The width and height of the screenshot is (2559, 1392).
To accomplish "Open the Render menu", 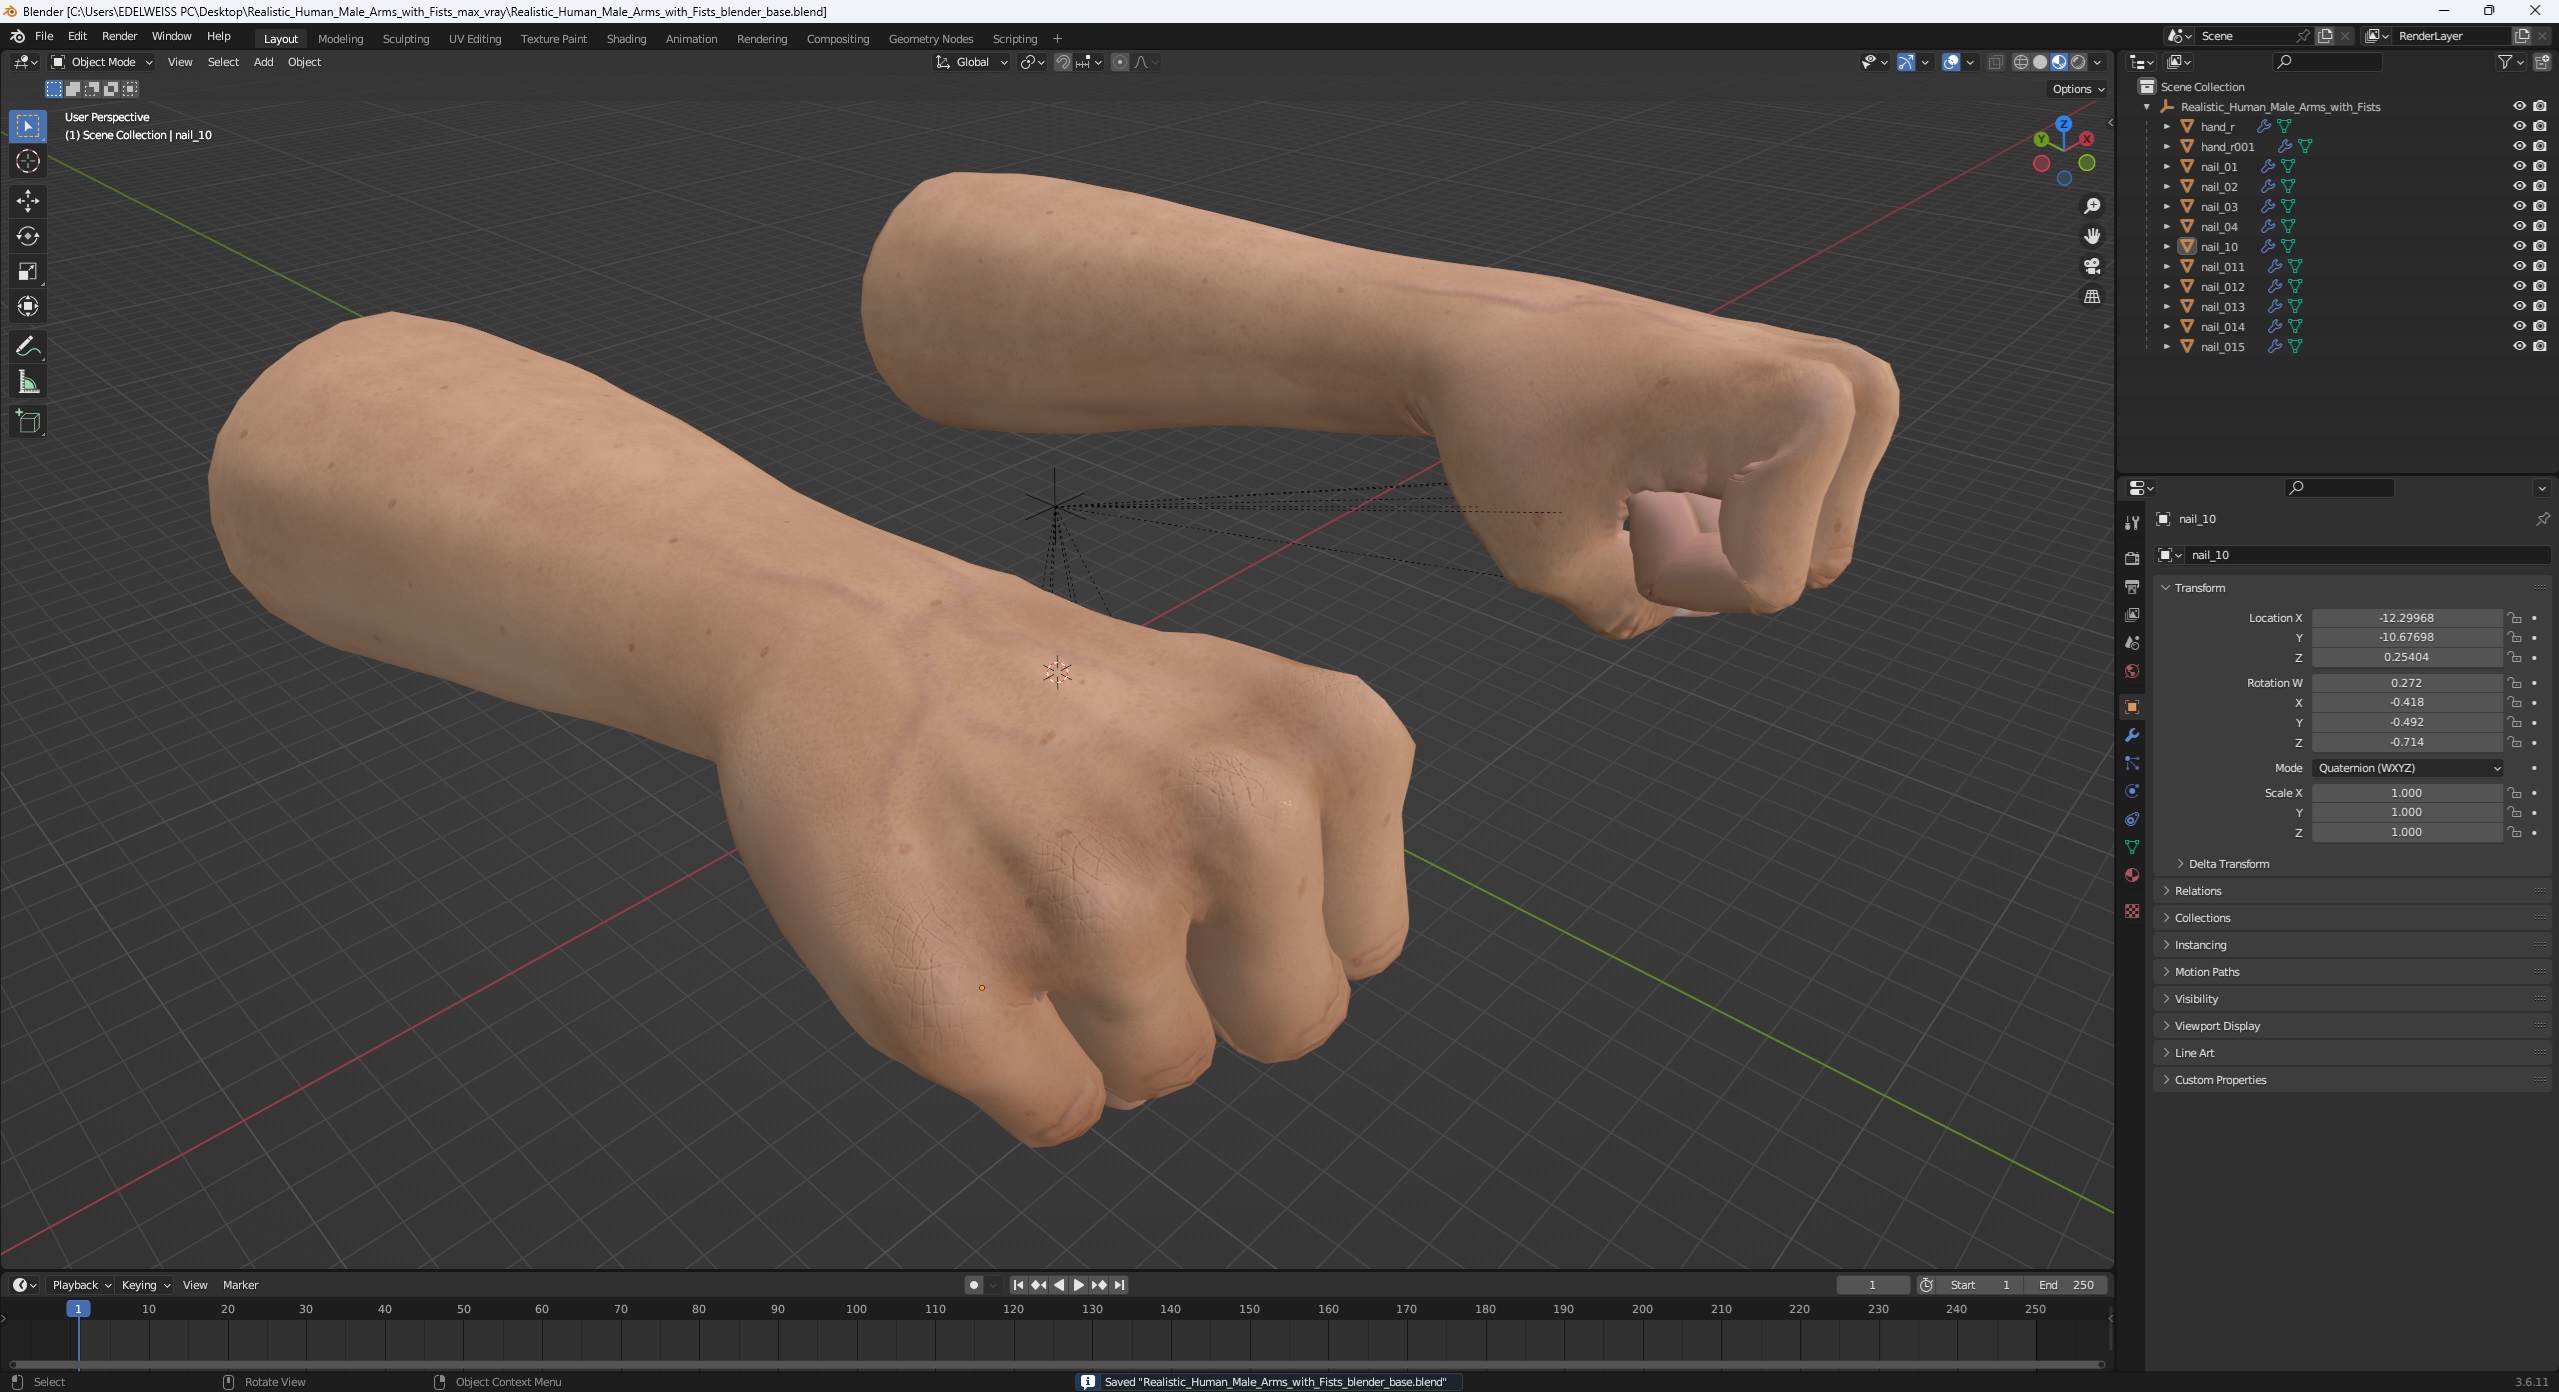I will 118,36.
